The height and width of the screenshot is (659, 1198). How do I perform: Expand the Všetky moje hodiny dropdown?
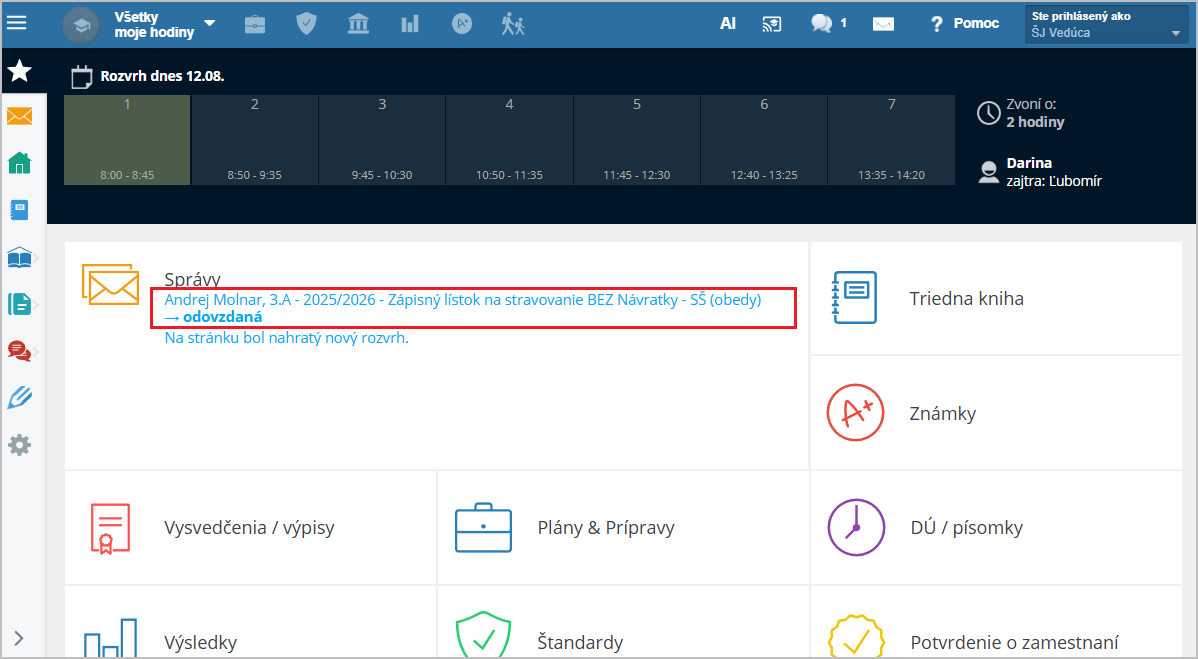tap(209, 24)
